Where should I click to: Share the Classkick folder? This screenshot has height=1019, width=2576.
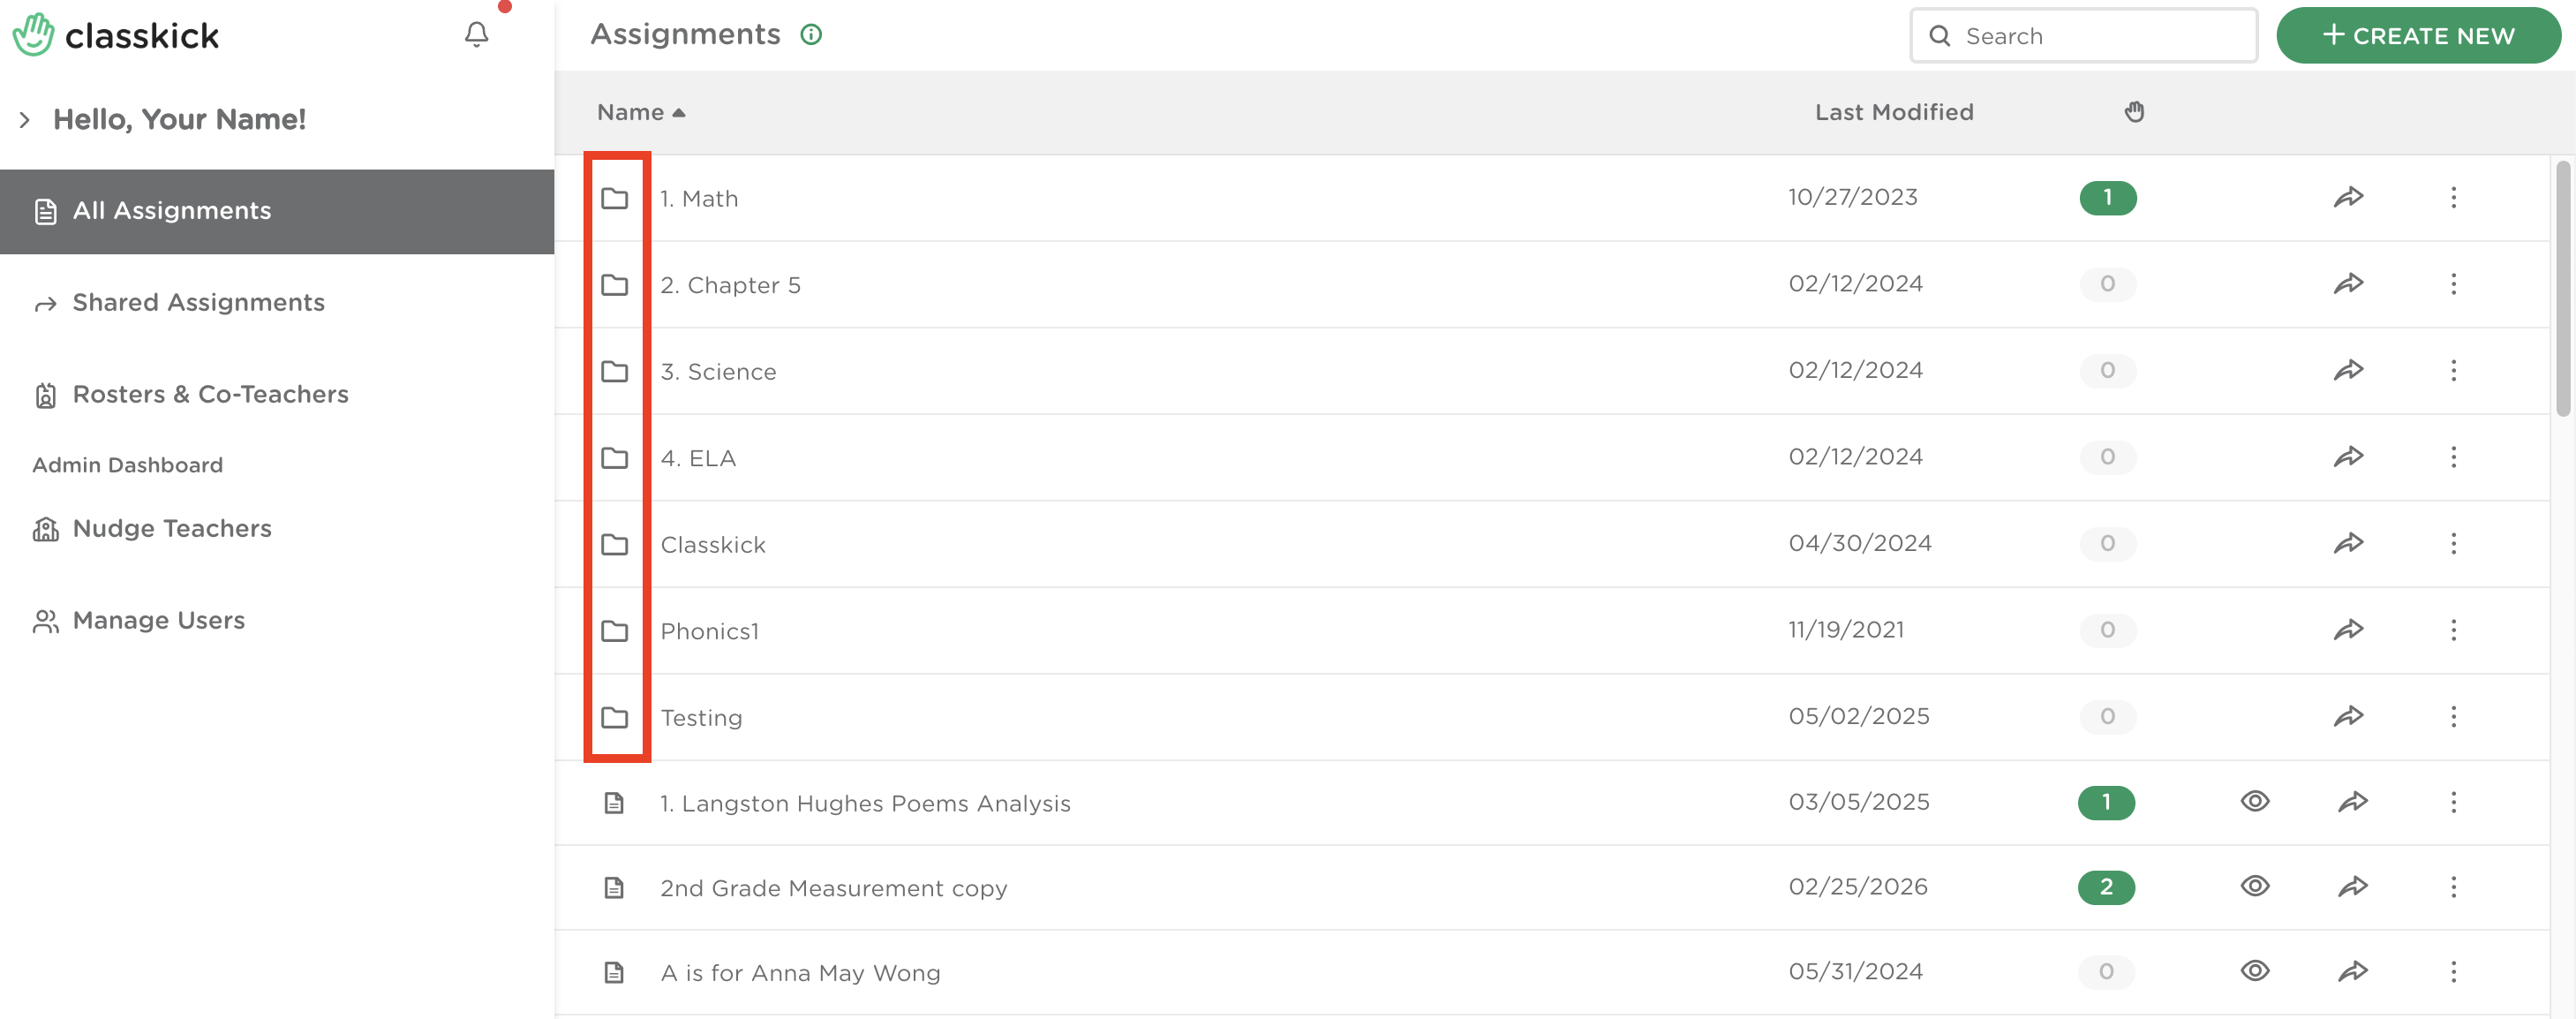[x=2349, y=543]
